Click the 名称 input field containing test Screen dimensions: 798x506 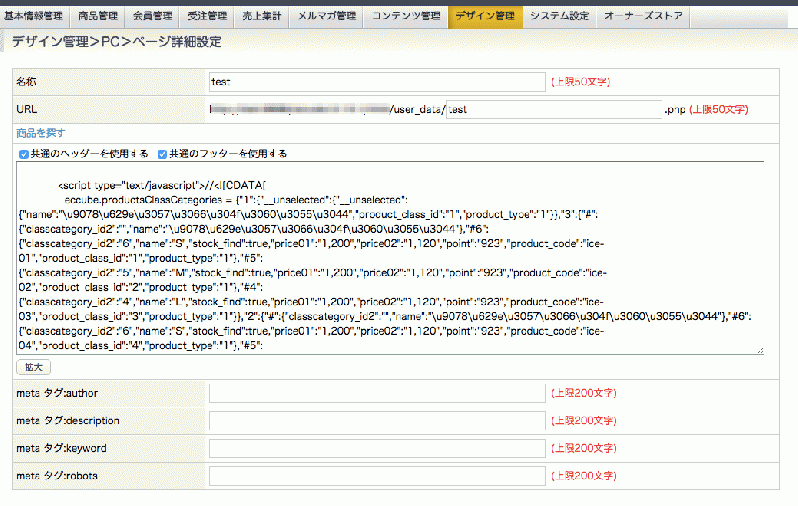[377, 82]
